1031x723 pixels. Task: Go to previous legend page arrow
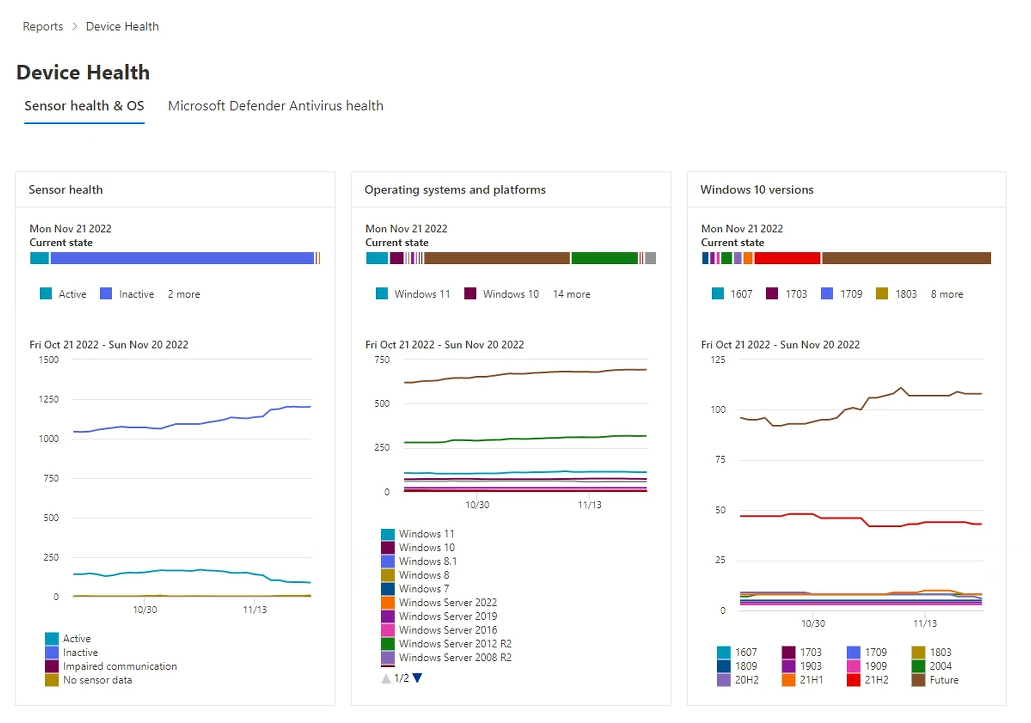(x=386, y=678)
